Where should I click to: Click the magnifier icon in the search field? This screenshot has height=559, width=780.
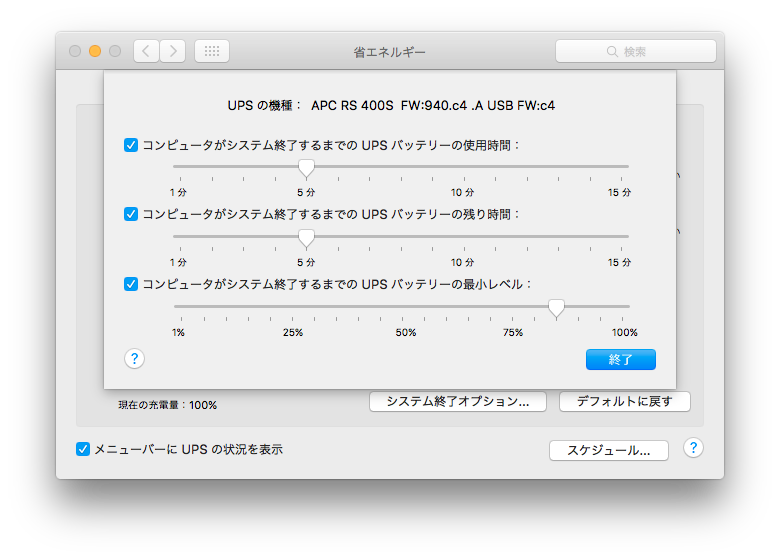pyautogui.click(x=612, y=52)
